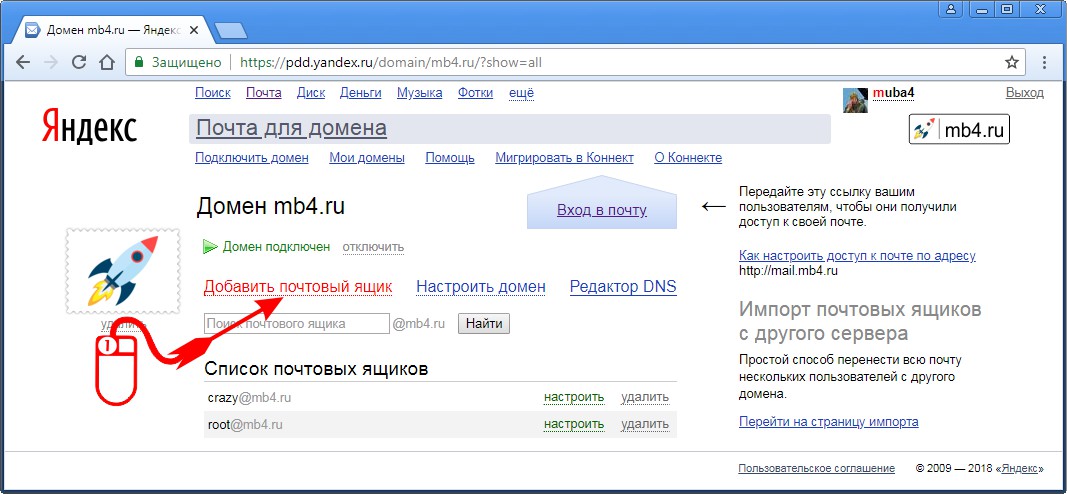The width and height of the screenshot is (1067, 494).
Task: Open Редактор DNS link
Action: pos(623,287)
